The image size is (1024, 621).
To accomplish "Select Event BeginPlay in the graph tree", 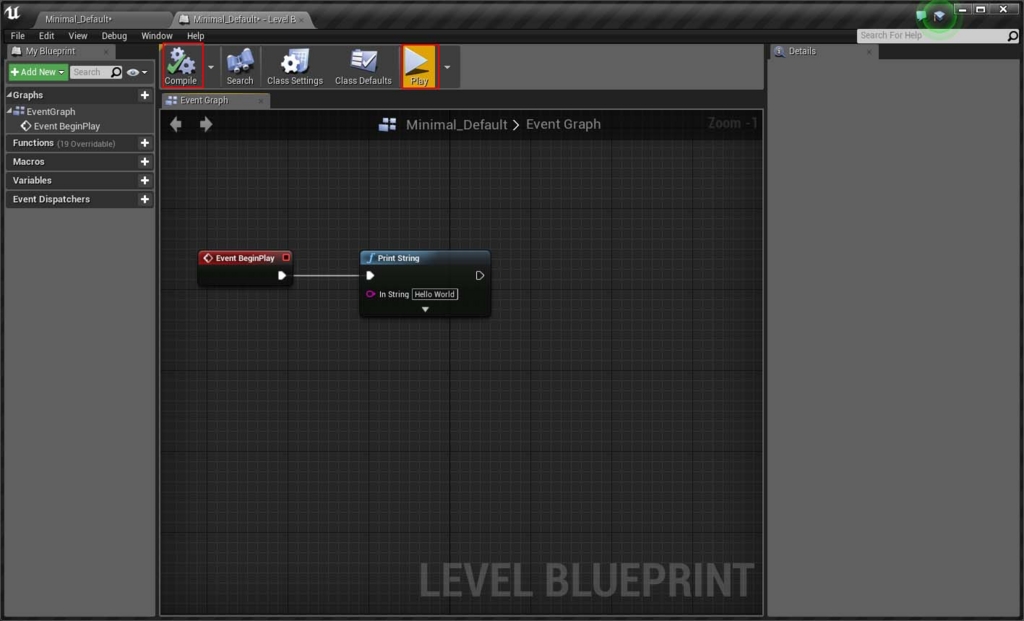I will 67,126.
